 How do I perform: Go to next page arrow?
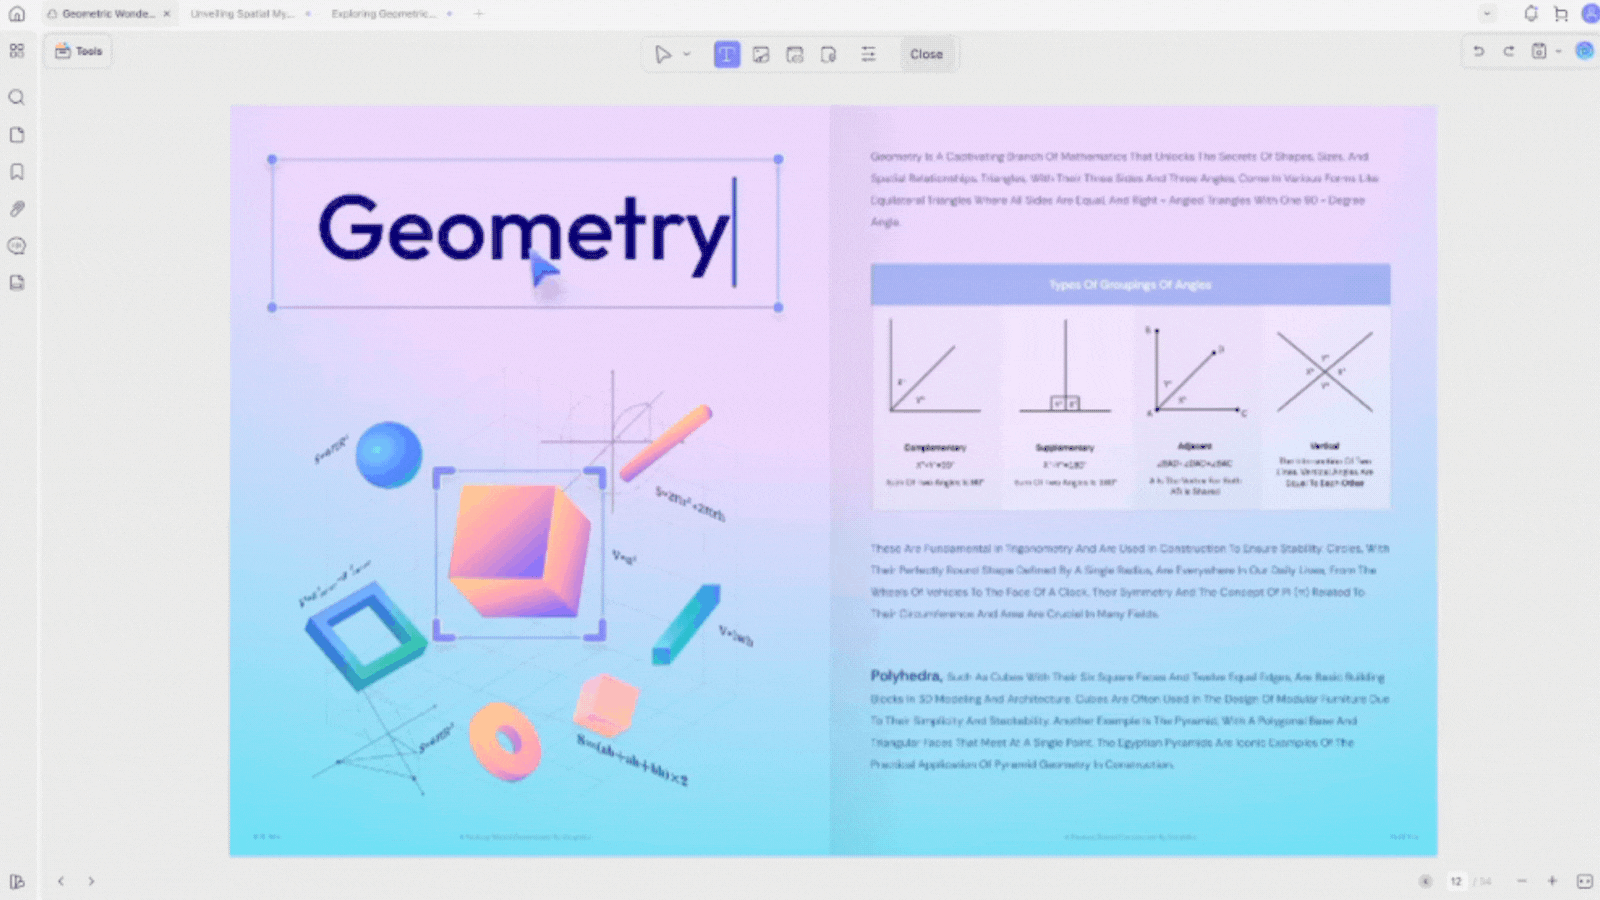click(91, 881)
